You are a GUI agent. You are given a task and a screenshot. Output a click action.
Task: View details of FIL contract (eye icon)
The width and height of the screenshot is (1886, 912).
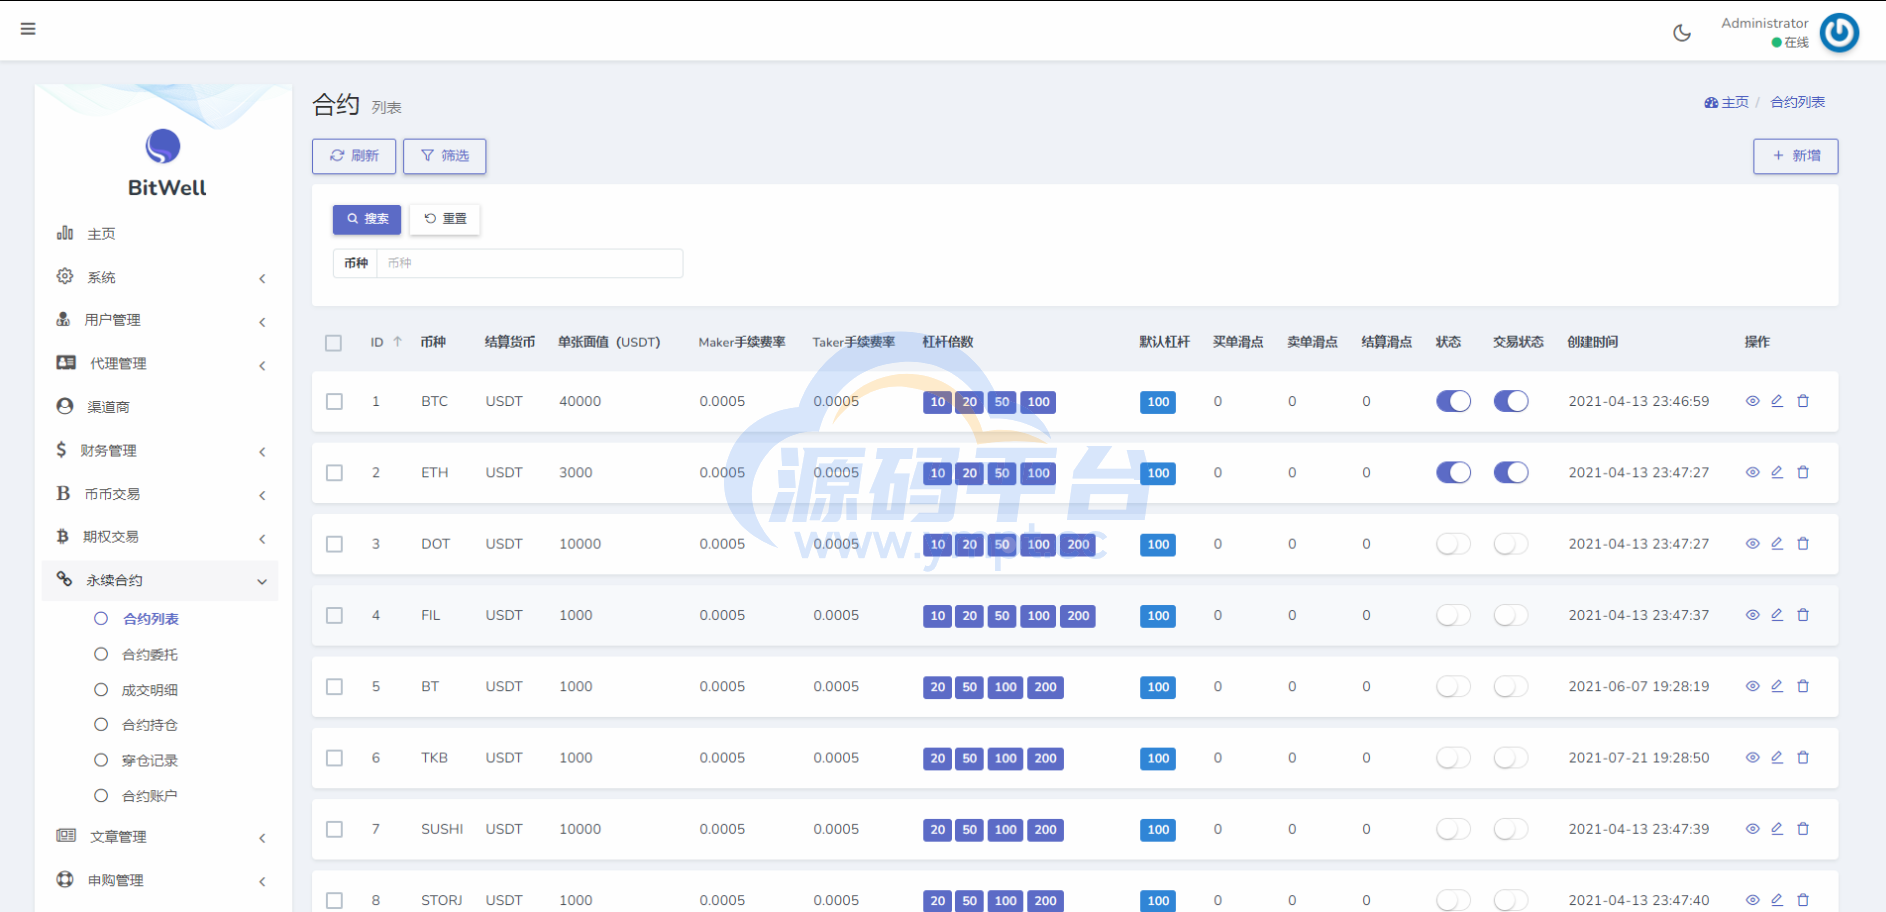point(1752,615)
